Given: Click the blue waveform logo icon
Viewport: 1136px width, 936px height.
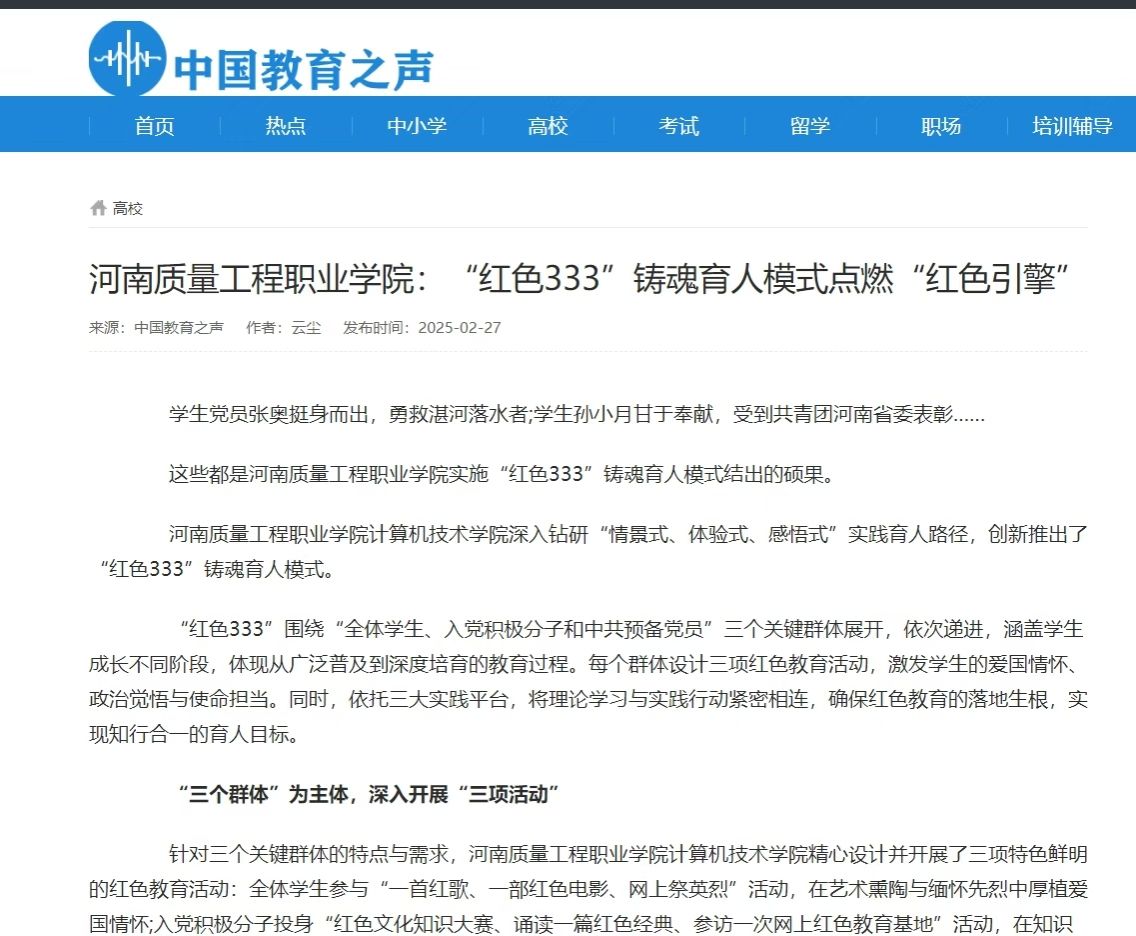Looking at the screenshot, I should (x=126, y=59).
